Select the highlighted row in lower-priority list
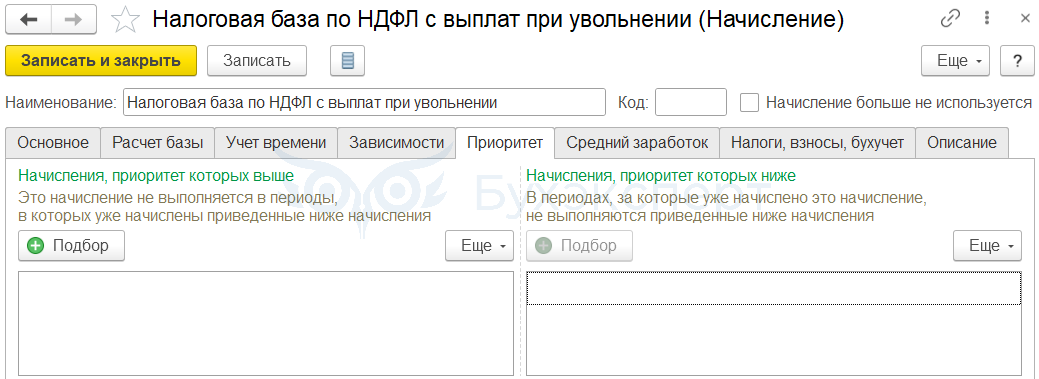The width and height of the screenshot is (1039, 379). click(x=773, y=288)
